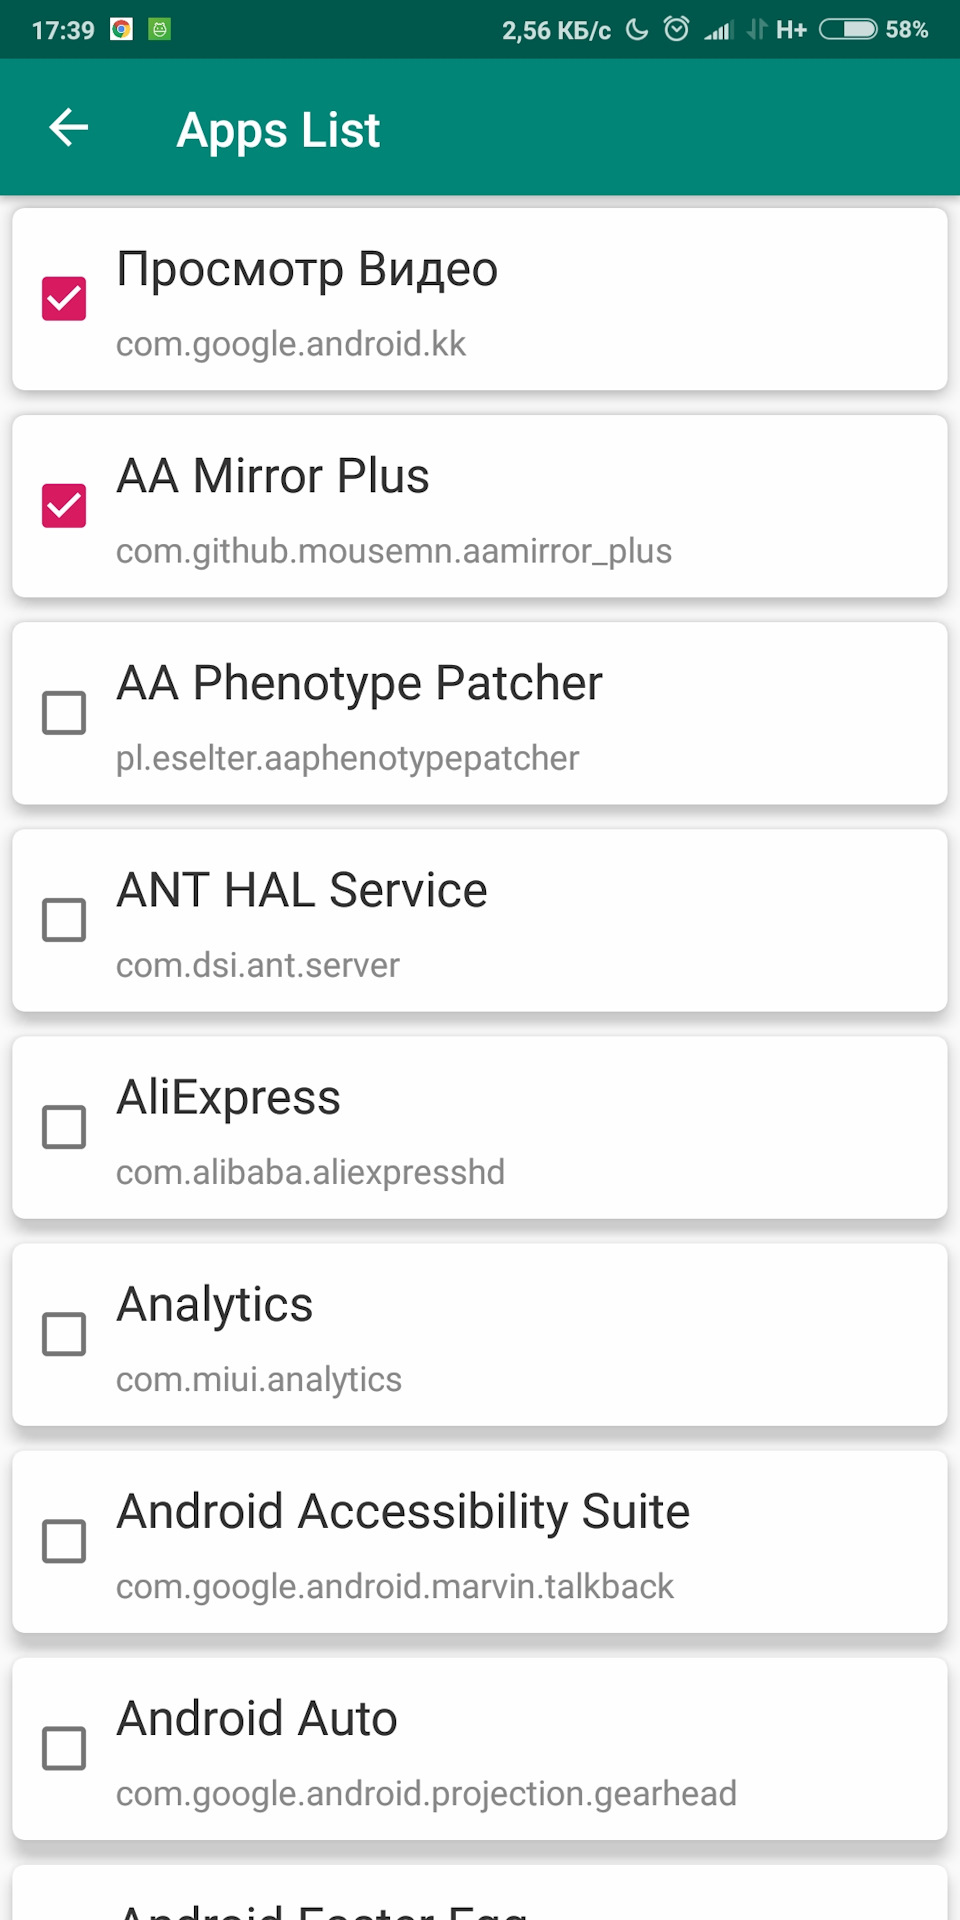Uncheck the AA Mirror Plus checkbox
The width and height of the screenshot is (960, 1920).
64,506
